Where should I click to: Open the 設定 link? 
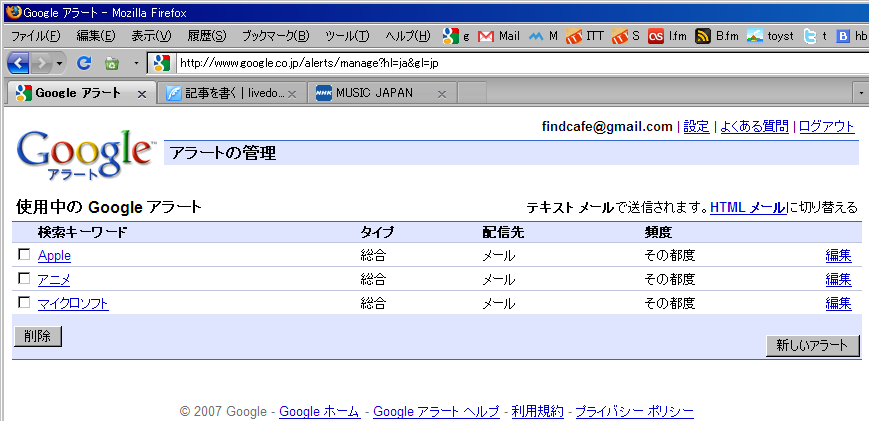(x=696, y=127)
